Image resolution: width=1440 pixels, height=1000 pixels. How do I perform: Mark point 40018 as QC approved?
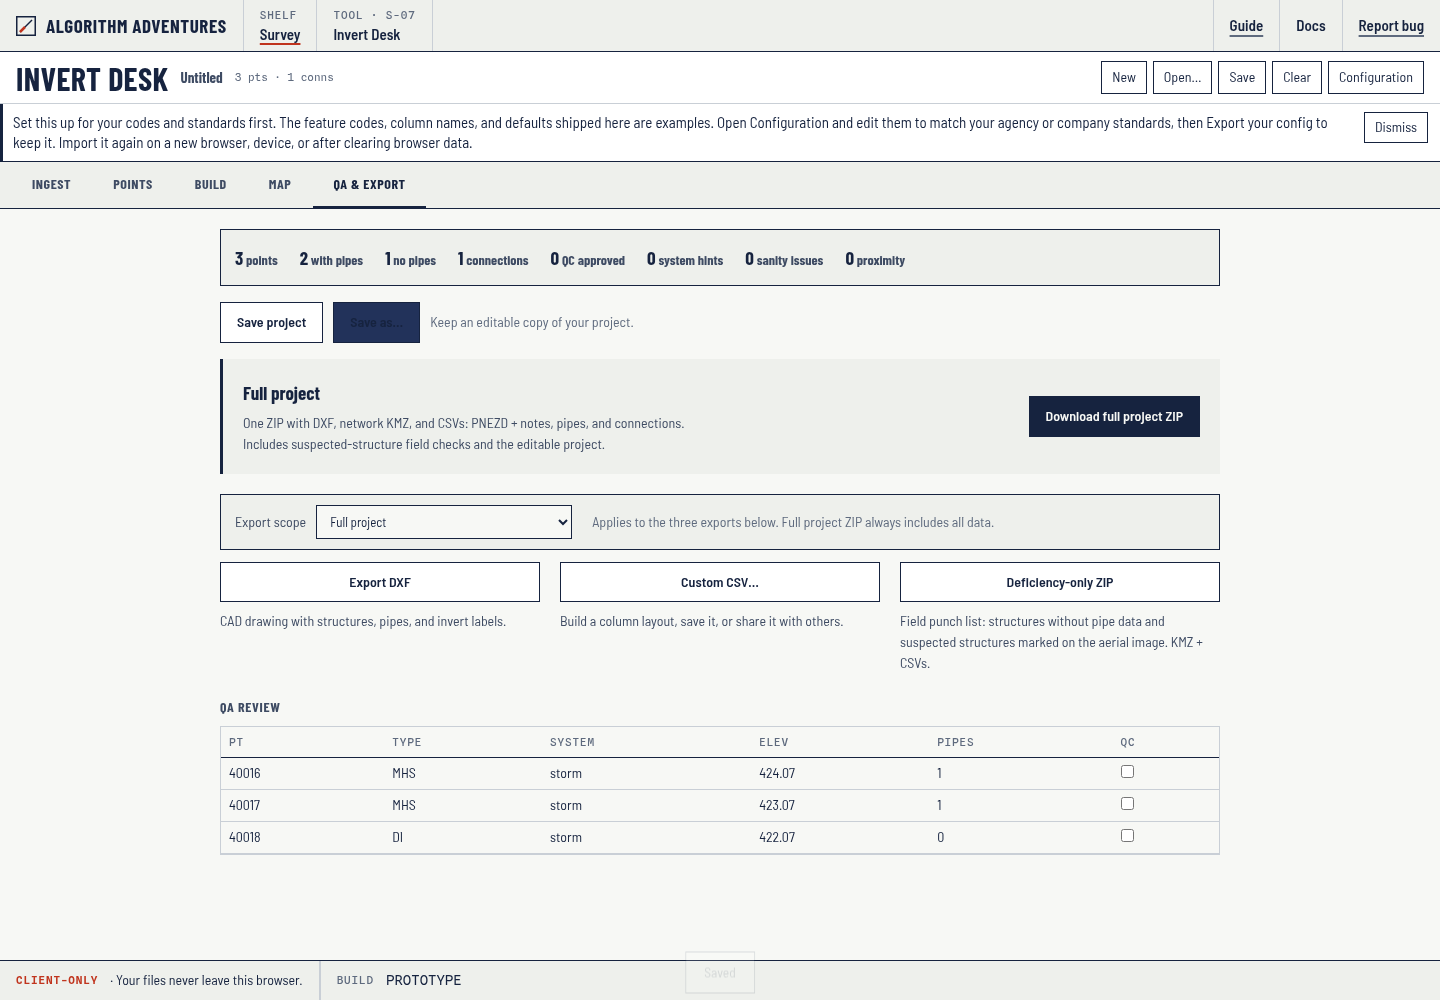(x=1127, y=836)
